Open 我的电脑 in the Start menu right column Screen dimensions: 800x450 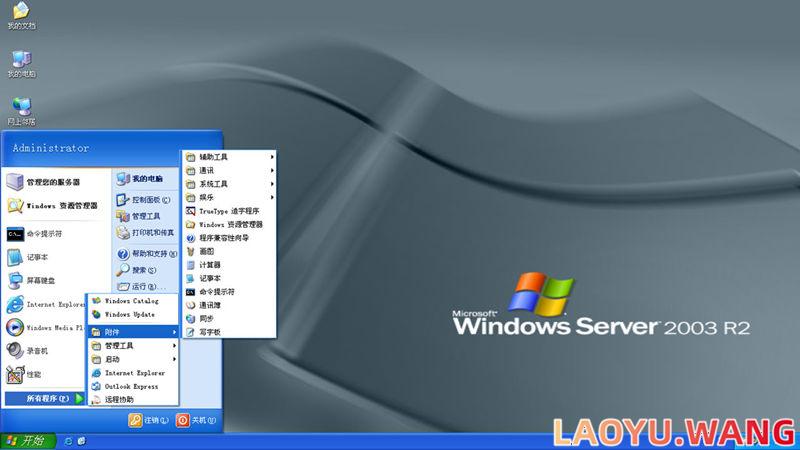[x=146, y=179]
